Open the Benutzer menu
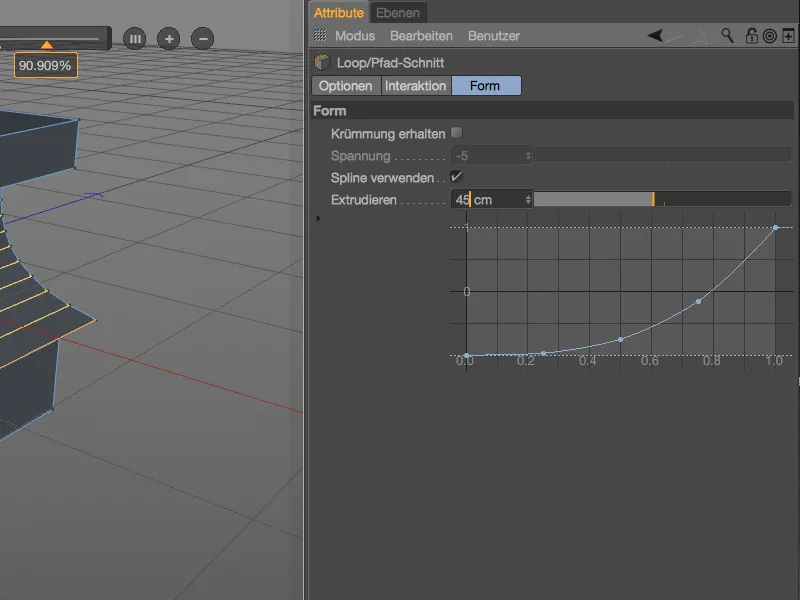The width and height of the screenshot is (800, 600). coord(494,36)
